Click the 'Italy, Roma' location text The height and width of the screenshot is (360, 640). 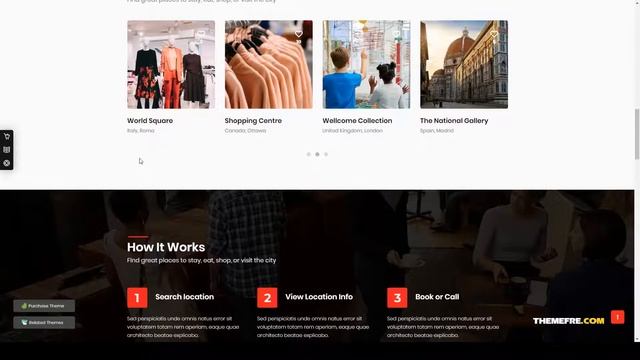tap(141, 131)
